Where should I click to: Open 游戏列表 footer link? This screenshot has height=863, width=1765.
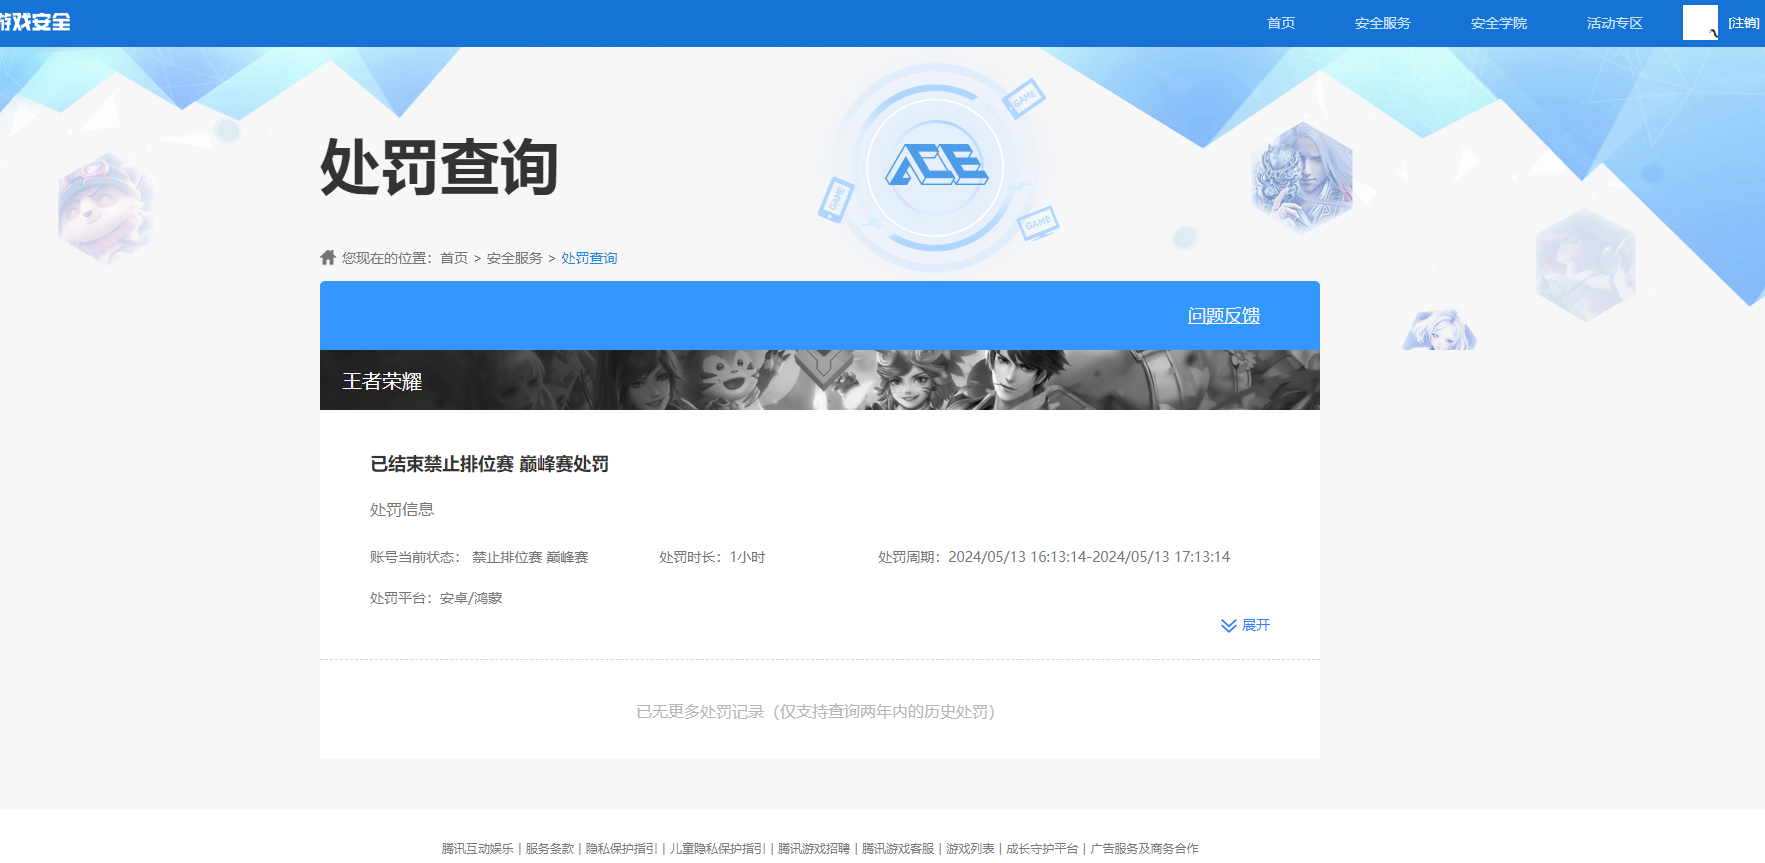tap(970, 848)
